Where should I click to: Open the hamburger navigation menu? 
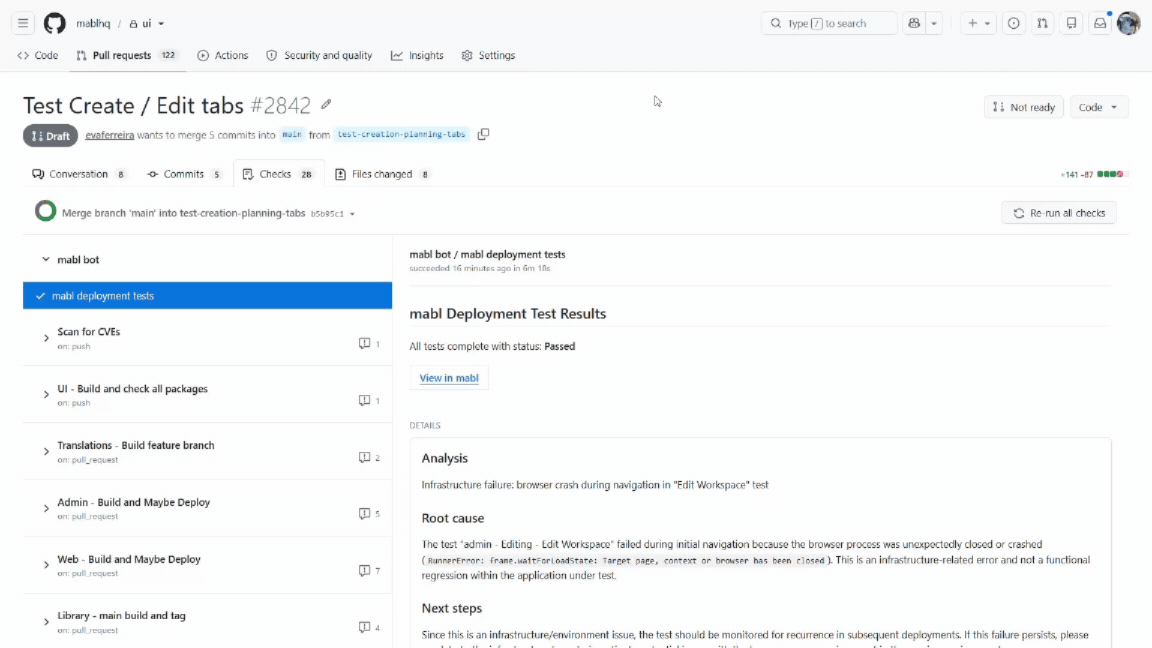23,24
